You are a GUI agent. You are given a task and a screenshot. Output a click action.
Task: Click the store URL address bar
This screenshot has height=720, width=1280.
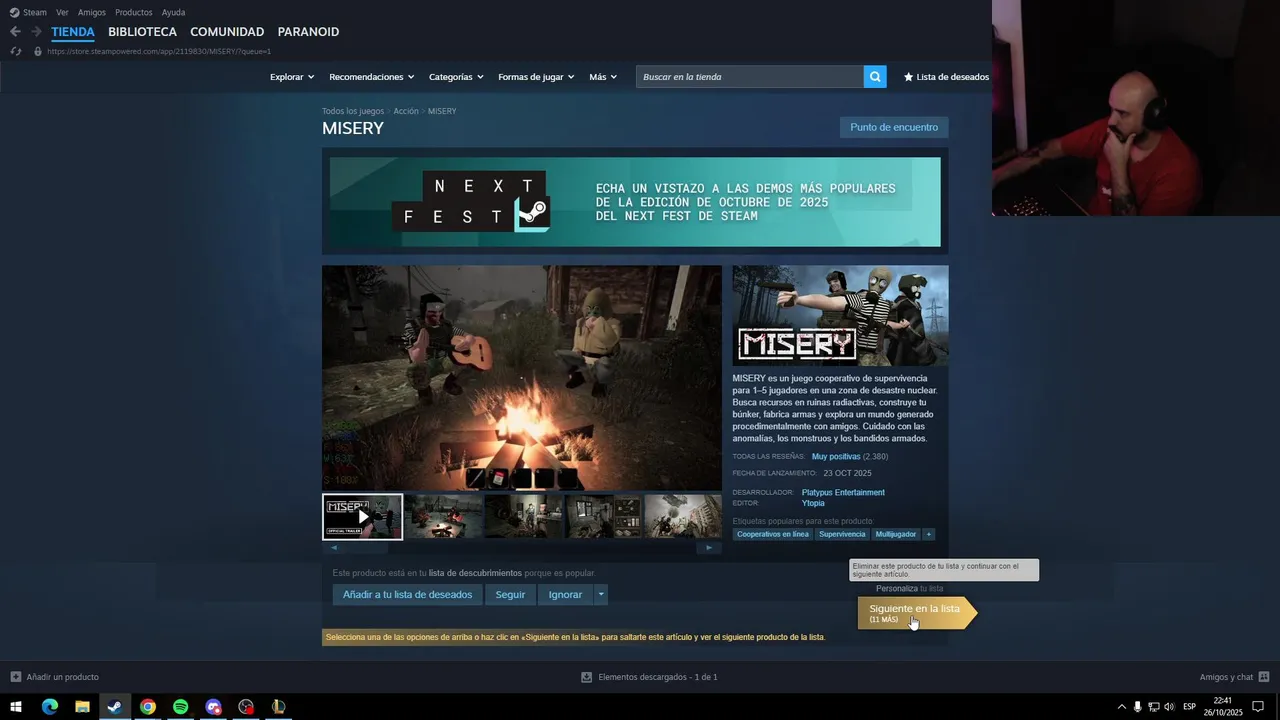click(x=158, y=51)
